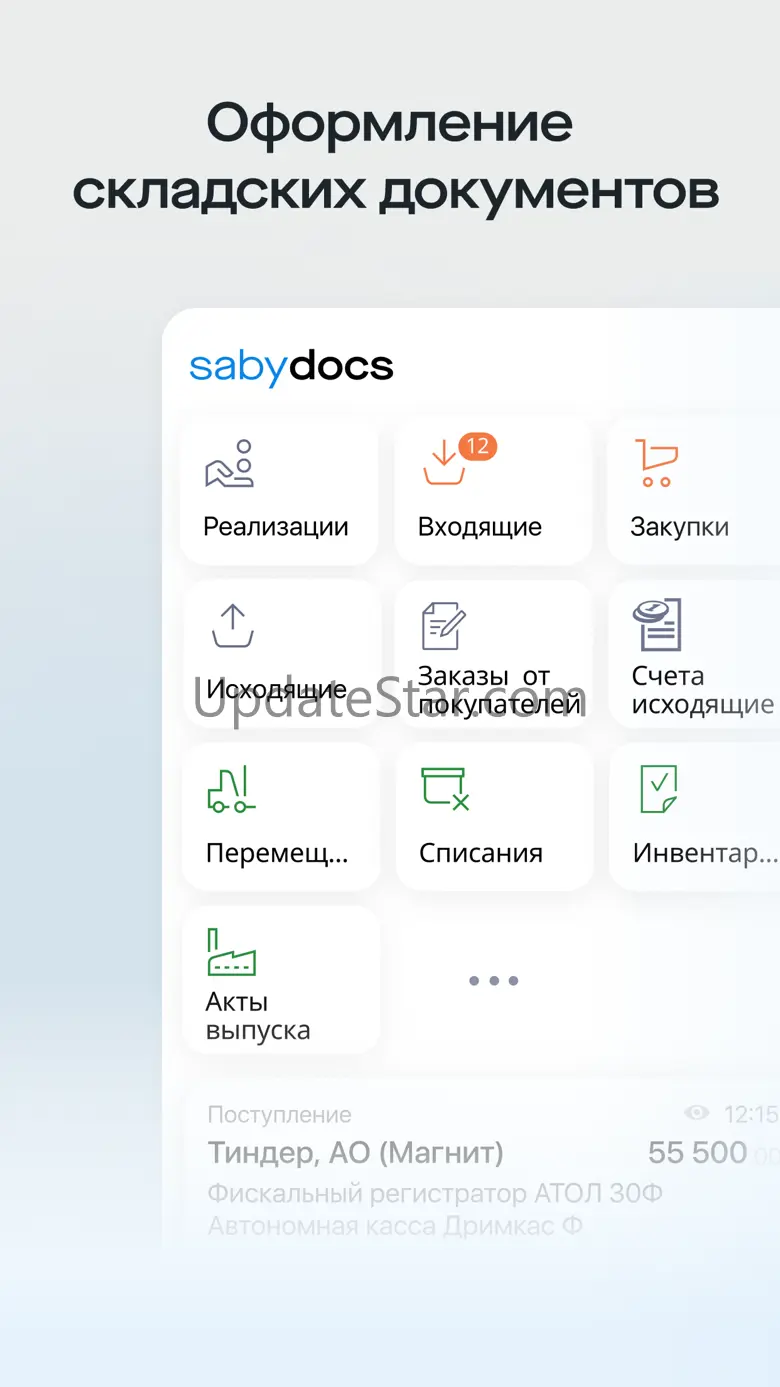Tap the Акты выпуска label

[258, 1016]
